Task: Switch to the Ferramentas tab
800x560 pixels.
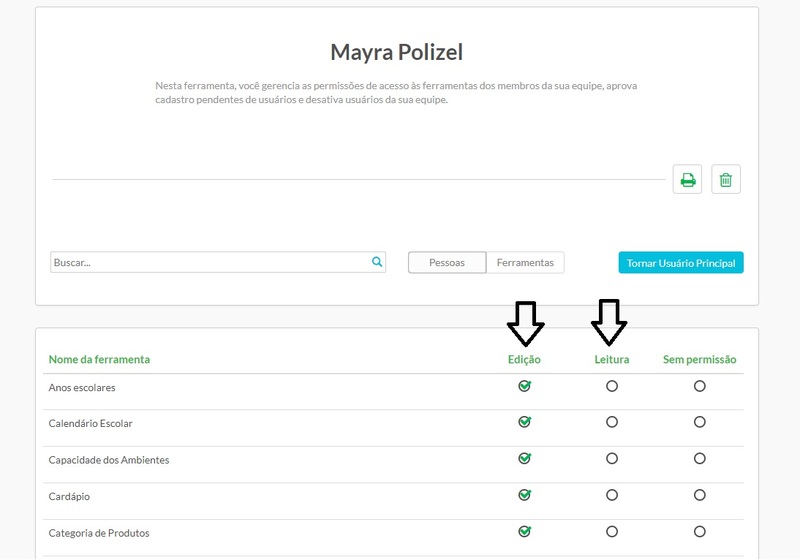Action: pyautogui.click(x=525, y=263)
